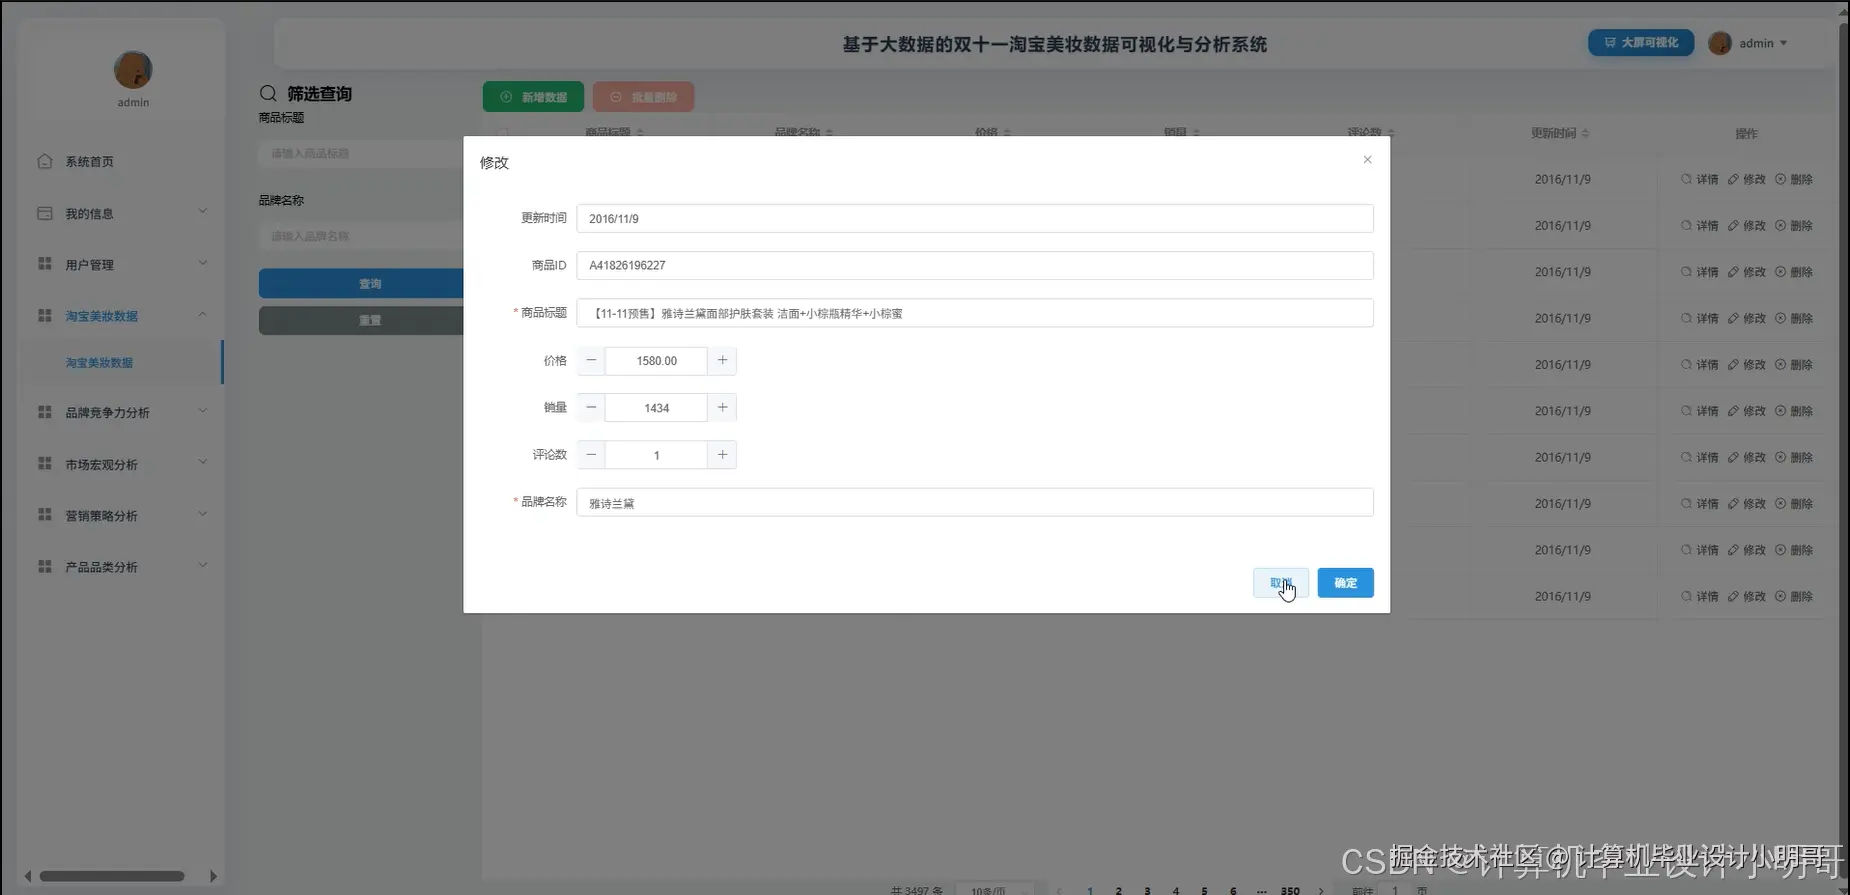Open 系统首页 via its home icon

point(45,161)
